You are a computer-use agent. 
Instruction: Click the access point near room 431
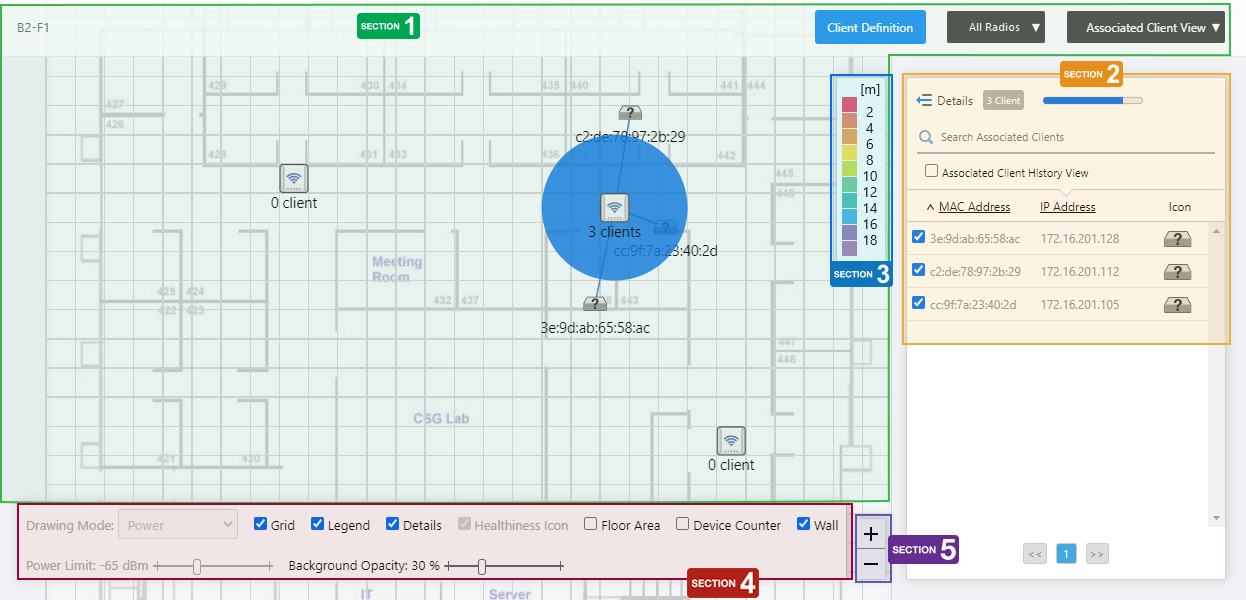pos(294,178)
